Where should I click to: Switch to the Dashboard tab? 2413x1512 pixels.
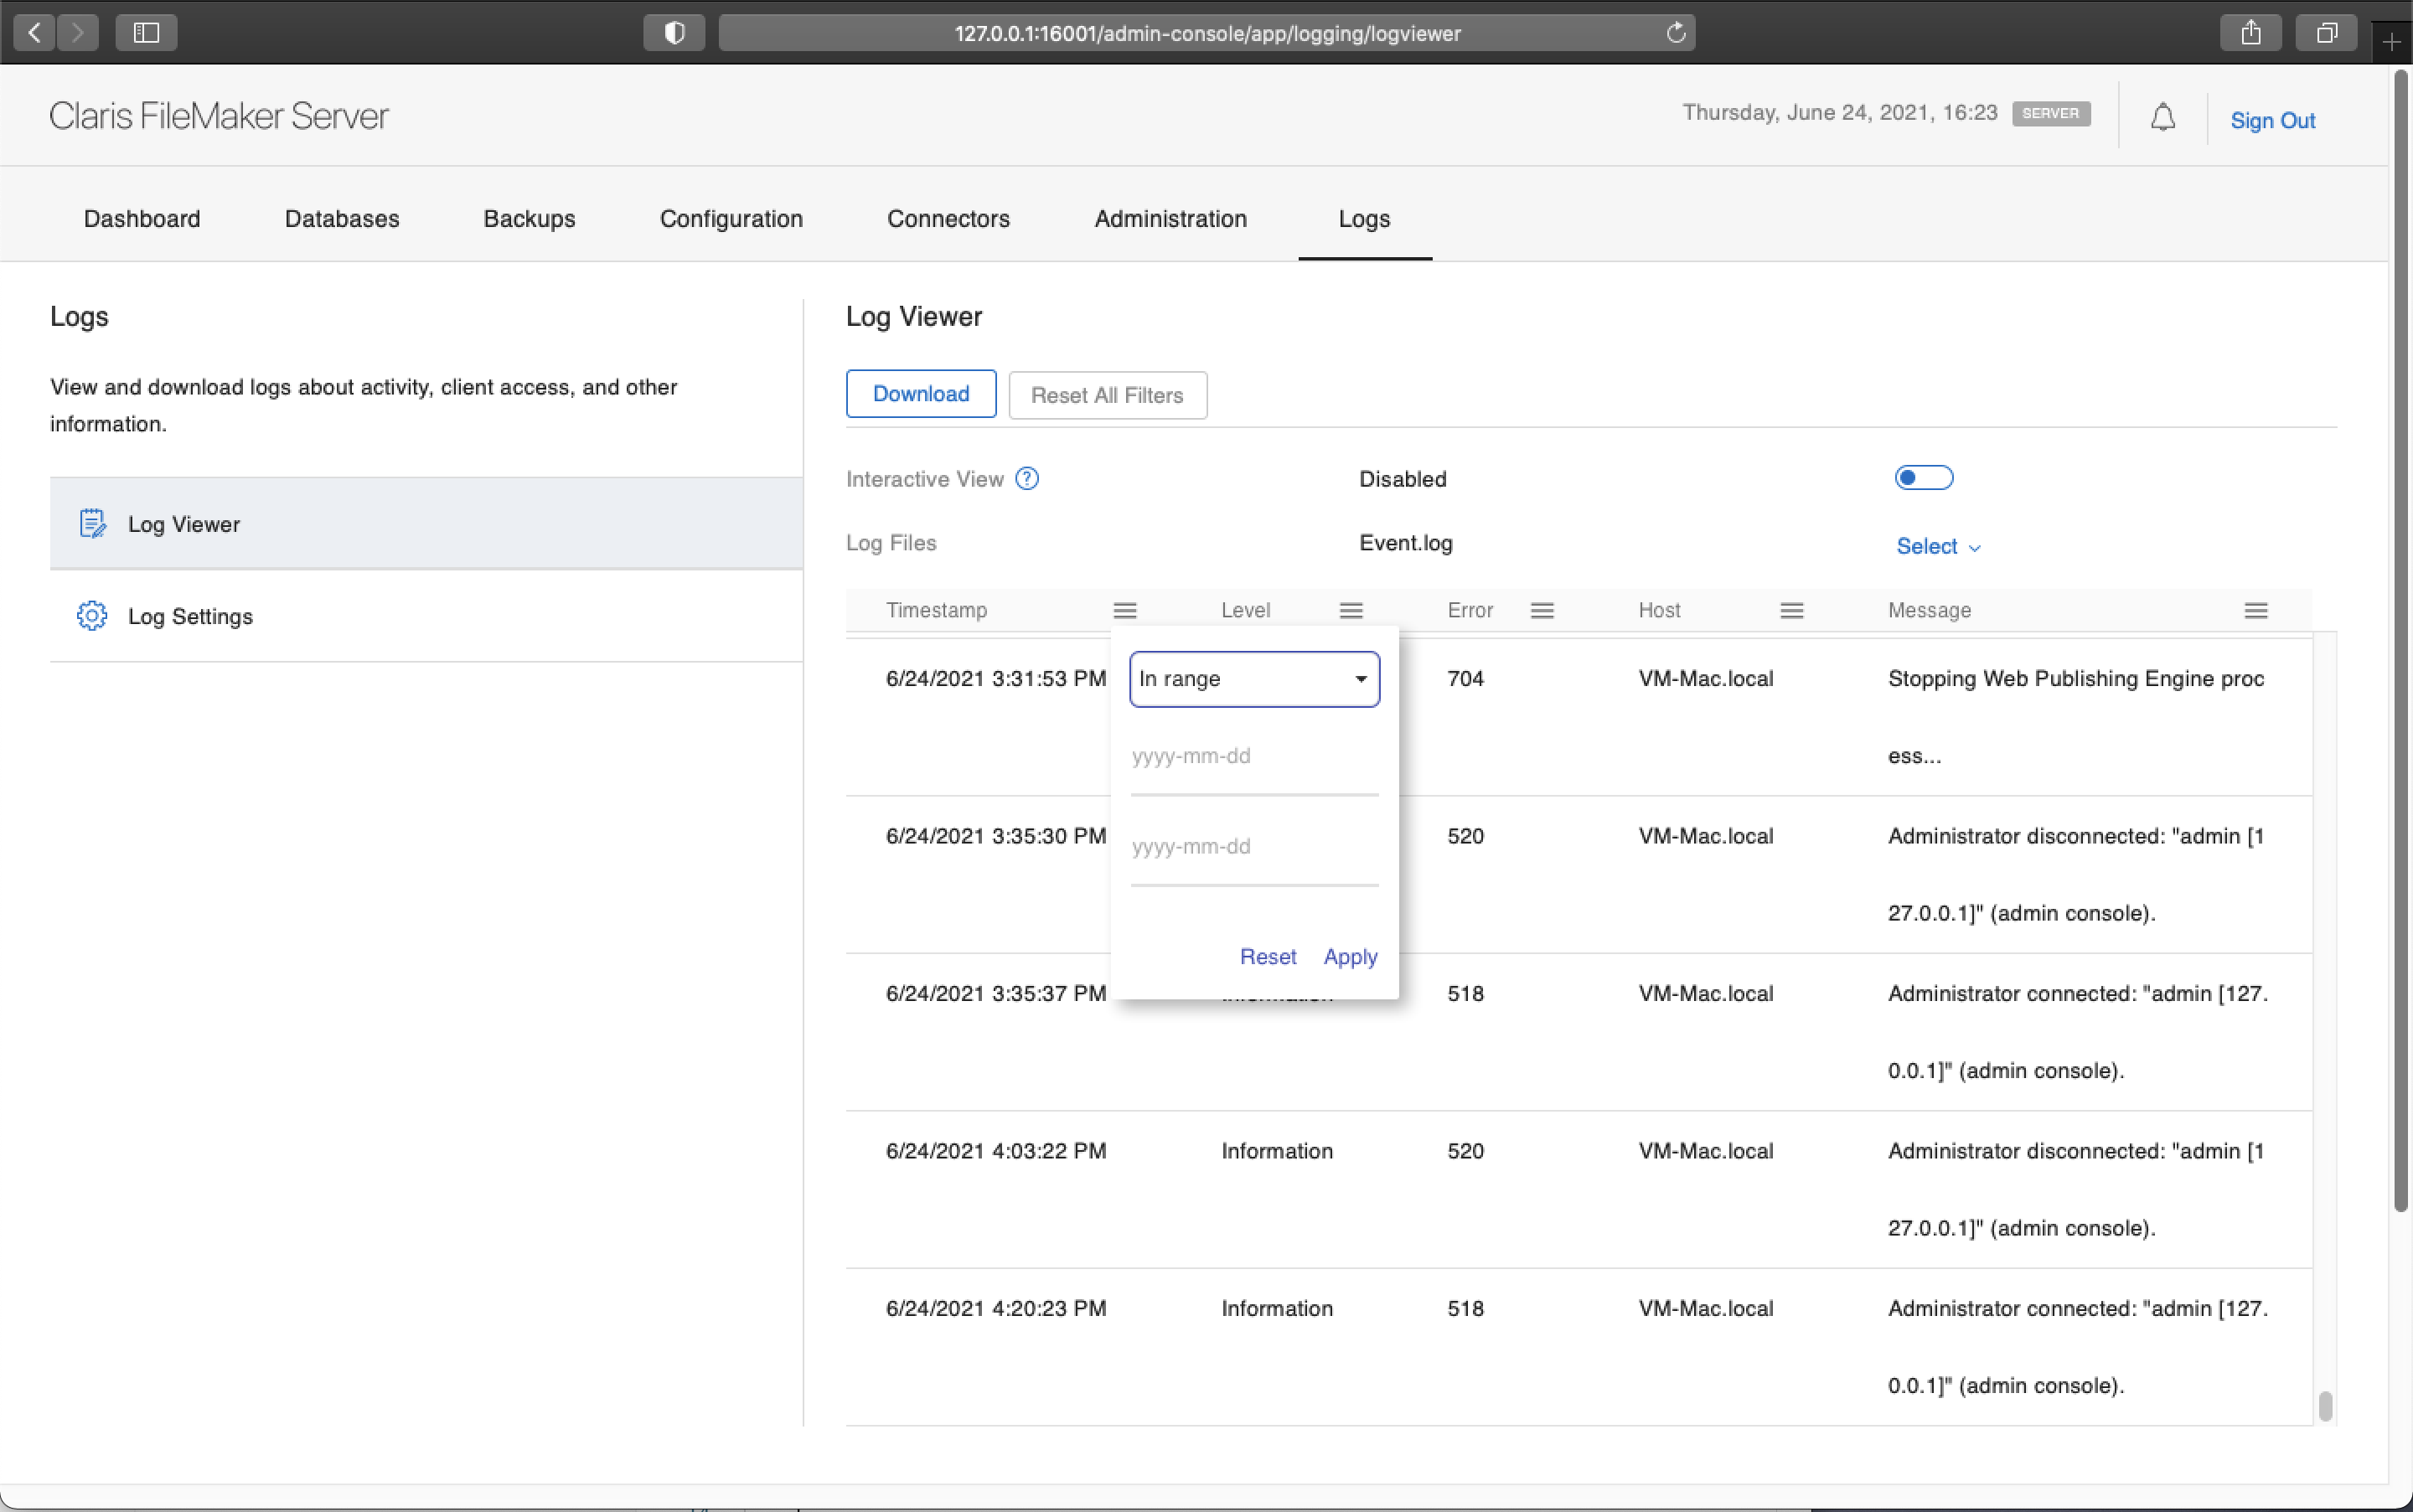(x=141, y=219)
